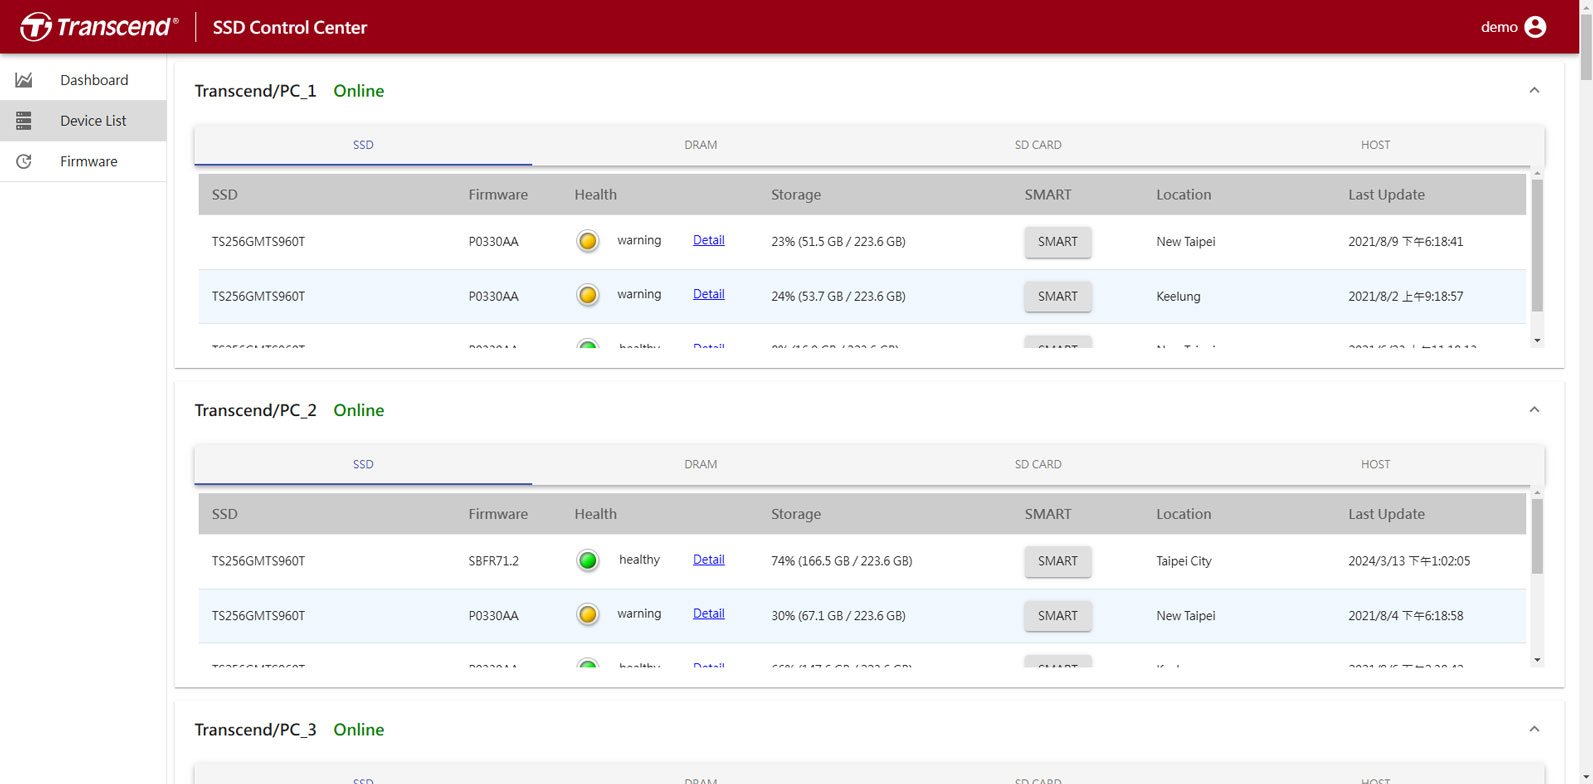The width and height of the screenshot is (1593, 784).
Task: Click Firmware column header in PC_1
Action: pyautogui.click(x=498, y=195)
